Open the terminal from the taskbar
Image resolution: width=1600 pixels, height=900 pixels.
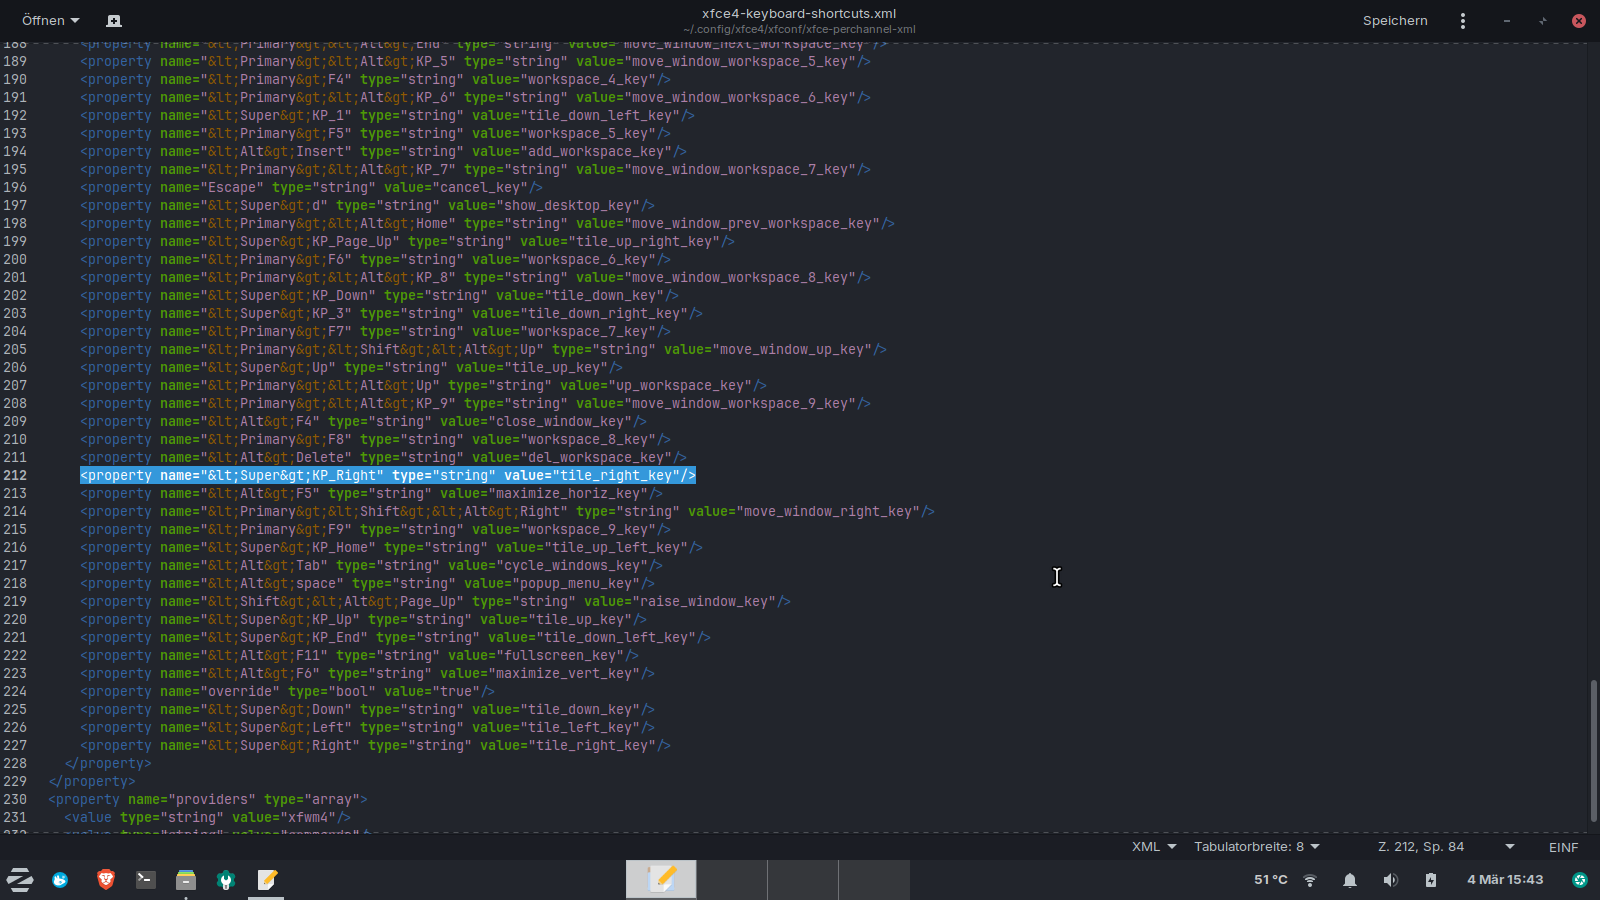[x=146, y=880]
